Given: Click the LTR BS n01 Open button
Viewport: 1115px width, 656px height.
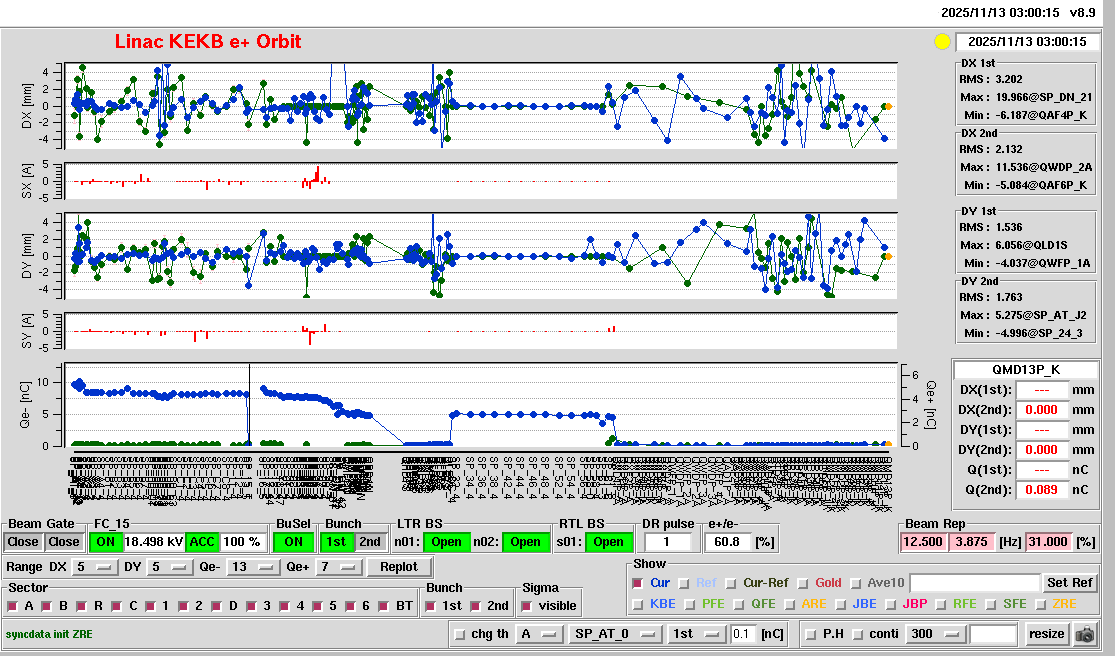Looking at the screenshot, I should pyautogui.click(x=446, y=542).
